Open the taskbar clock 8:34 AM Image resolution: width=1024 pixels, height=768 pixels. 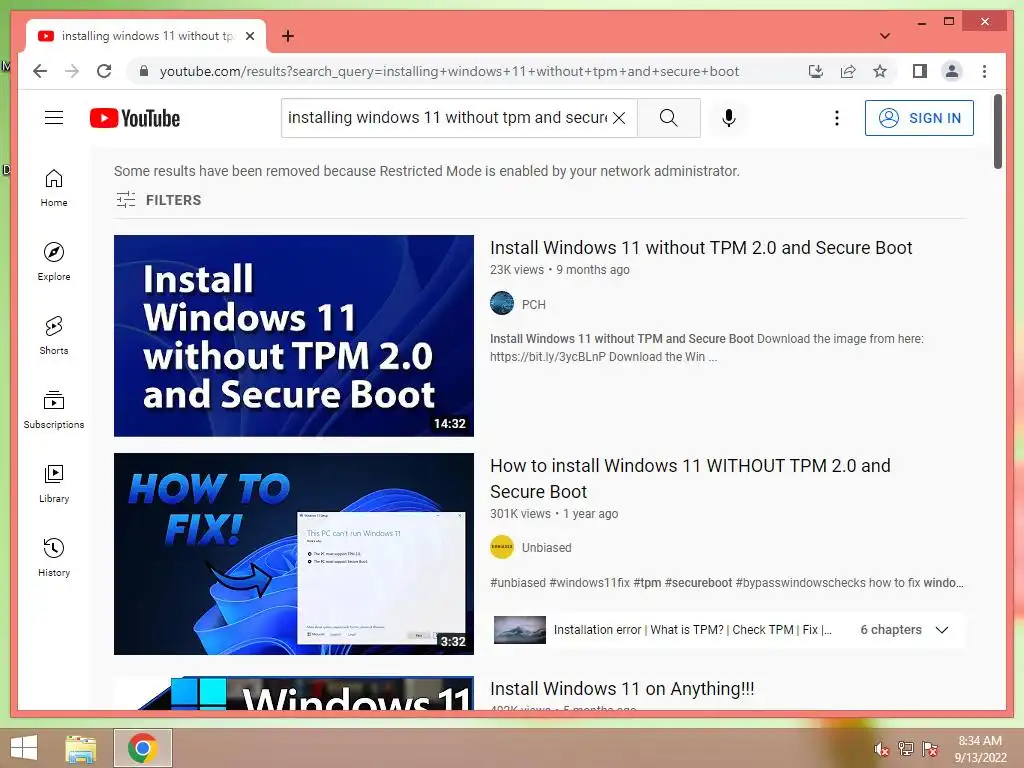980,748
